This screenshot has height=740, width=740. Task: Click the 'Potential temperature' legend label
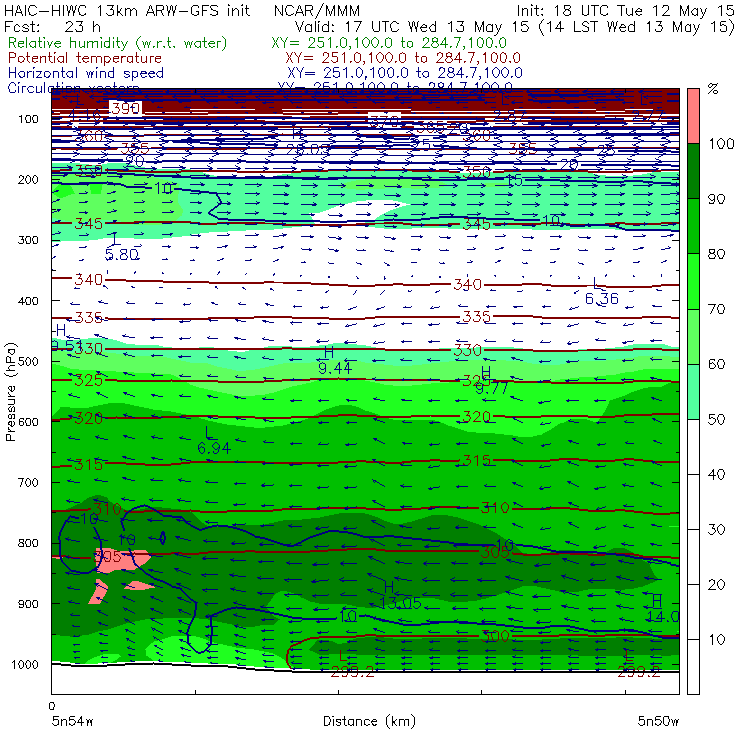click(85, 58)
